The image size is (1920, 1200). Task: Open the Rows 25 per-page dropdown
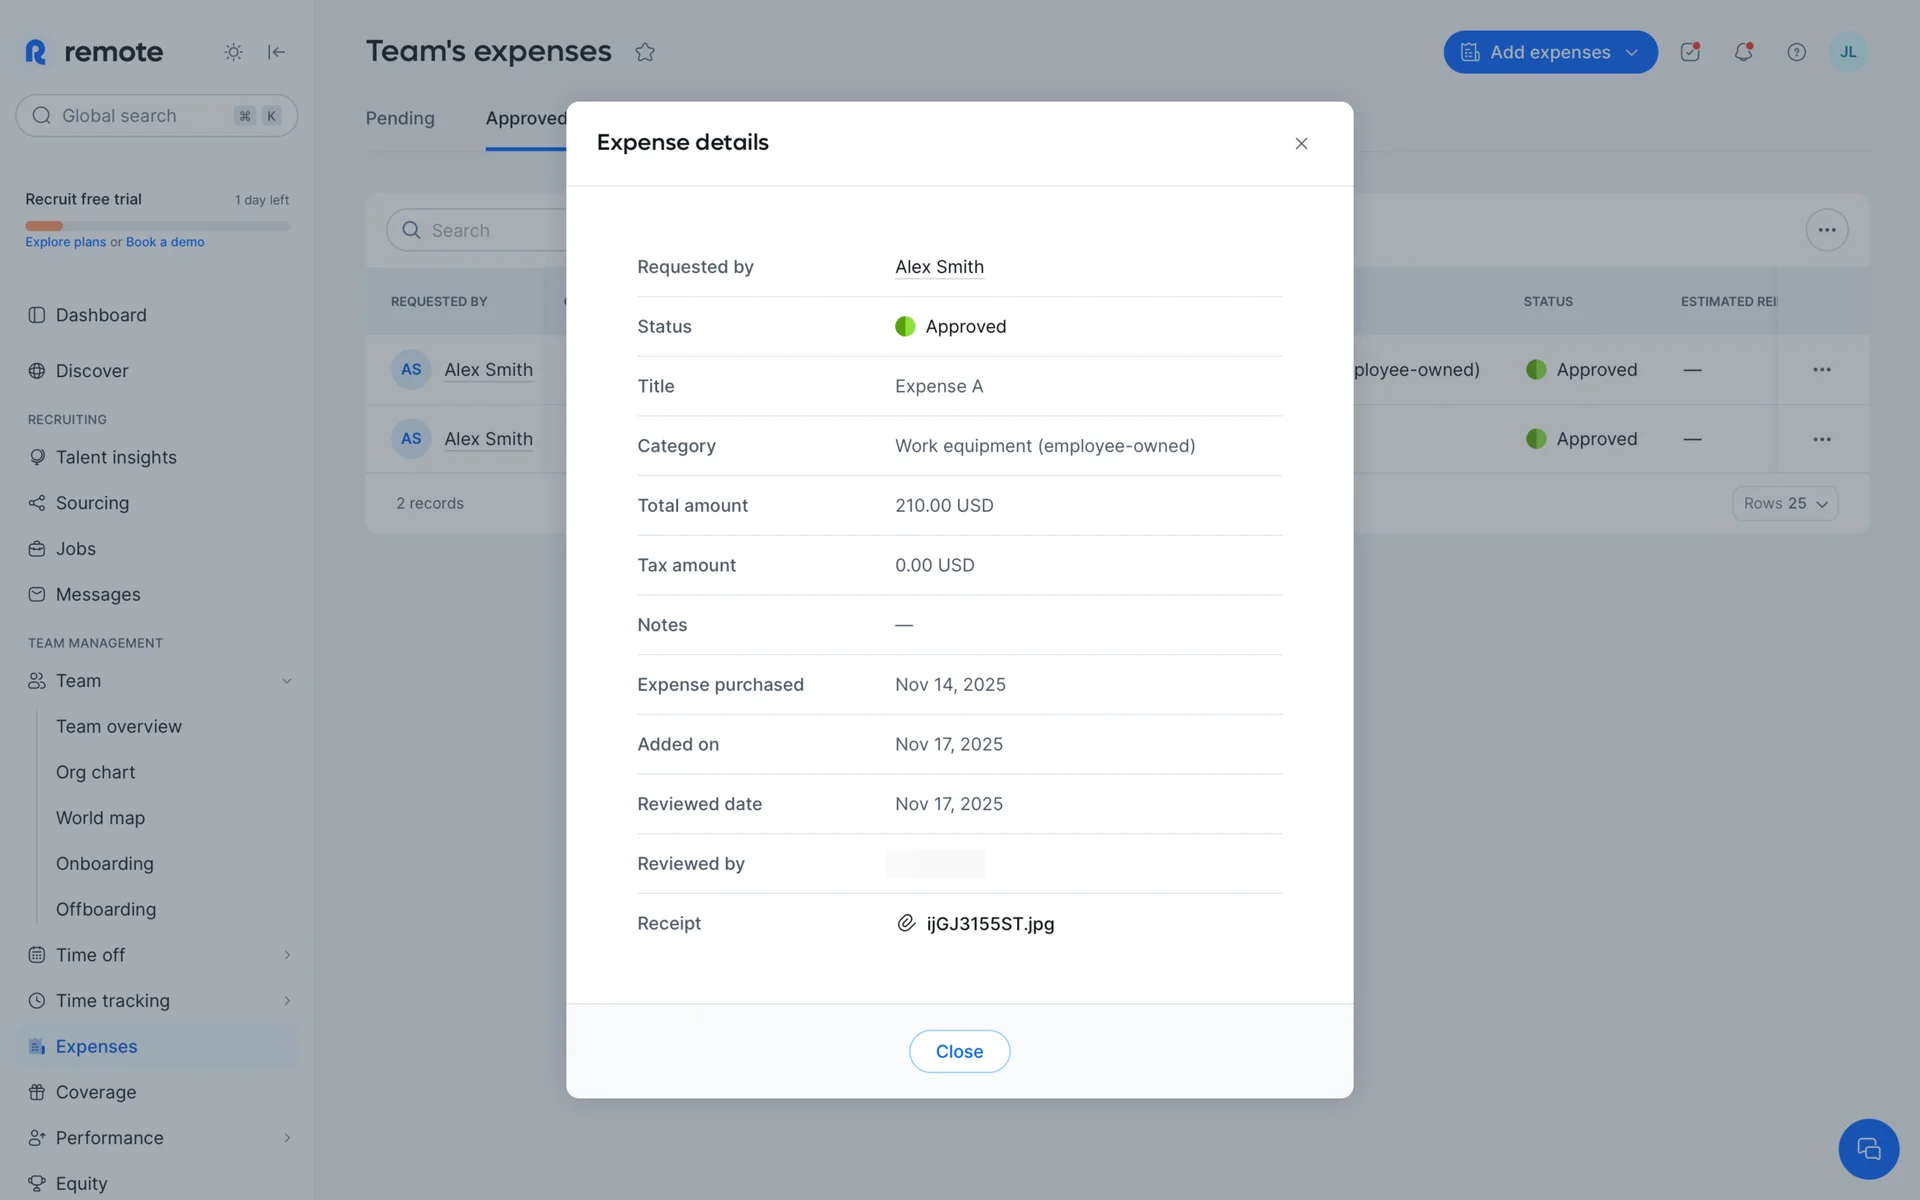pos(1785,504)
